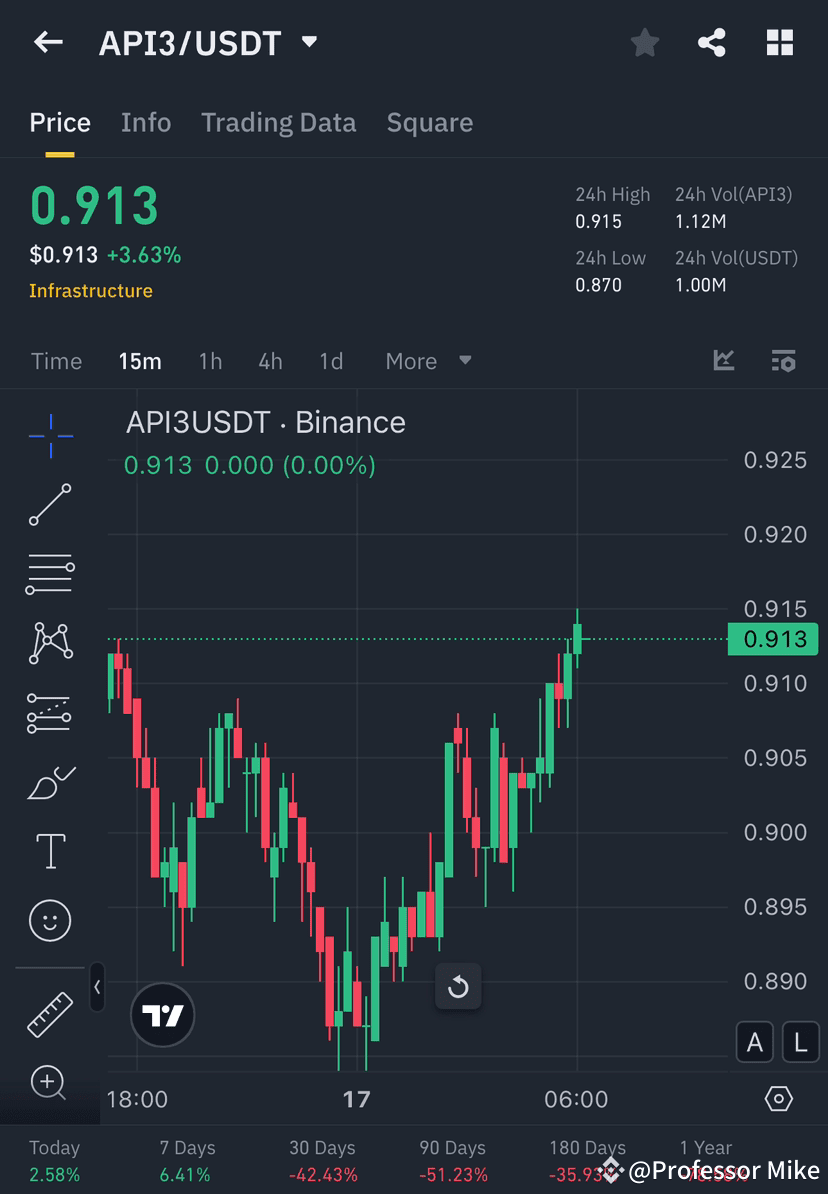The height and width of the screenshot is (1194, 828).
Task: Open the indicators icon above the chart
Action: click(723, 361)
